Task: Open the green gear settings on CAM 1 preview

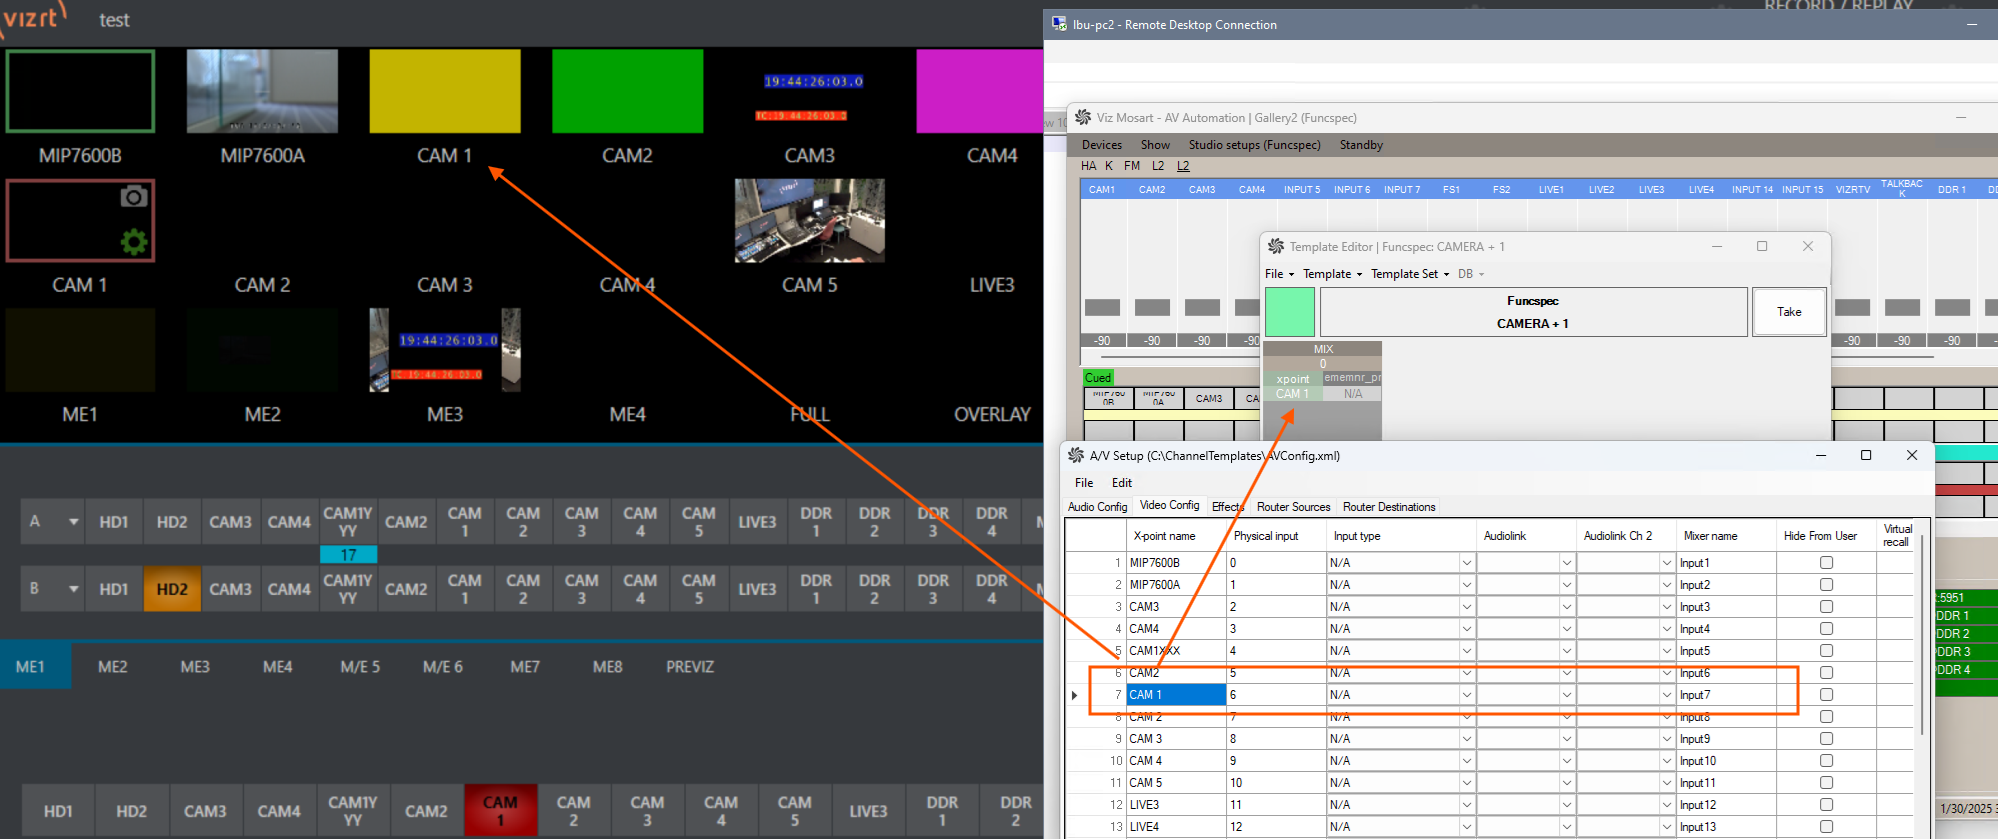Action: pyautogui.click(x=133, y=241)
